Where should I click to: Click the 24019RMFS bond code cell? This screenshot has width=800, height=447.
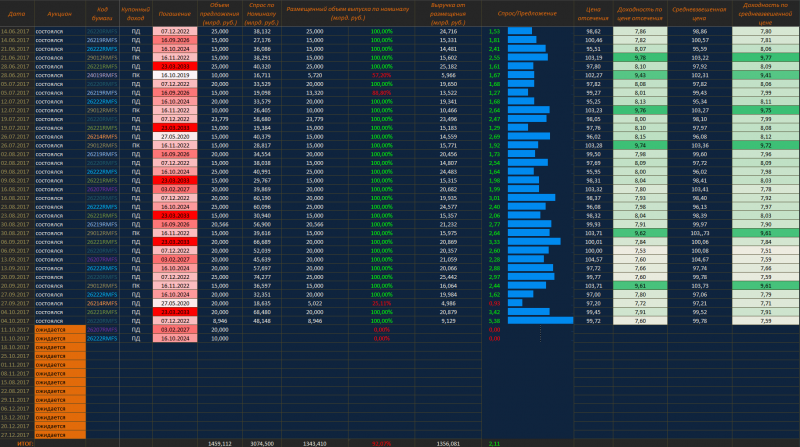coord(103,75)
